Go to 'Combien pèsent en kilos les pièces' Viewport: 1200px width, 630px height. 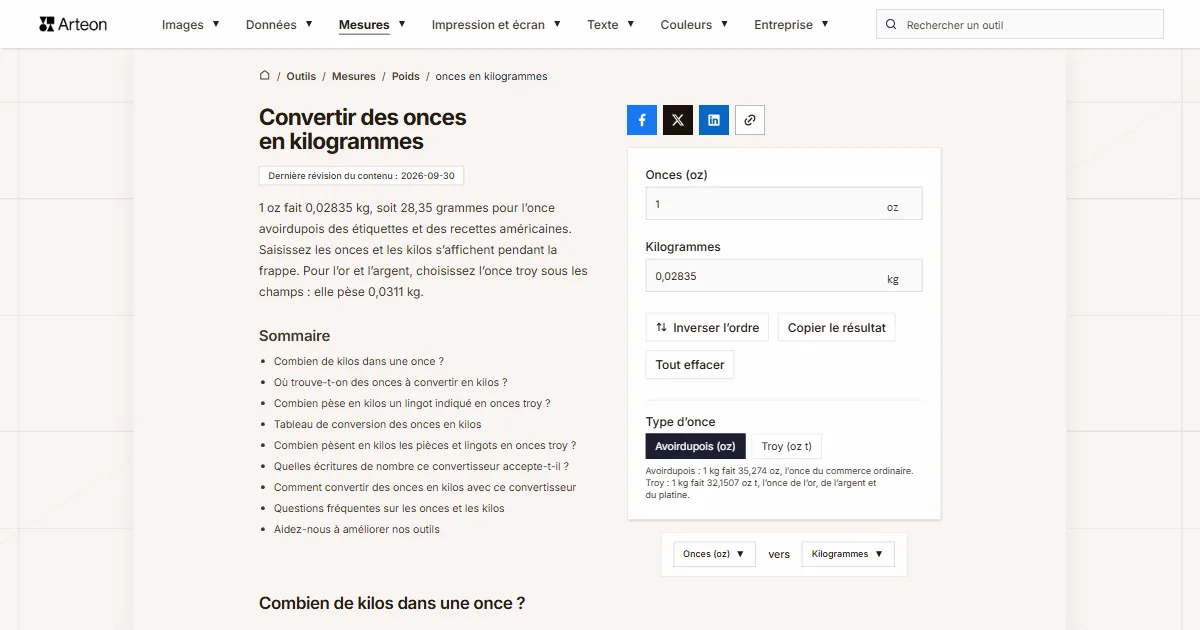[425, 445]
